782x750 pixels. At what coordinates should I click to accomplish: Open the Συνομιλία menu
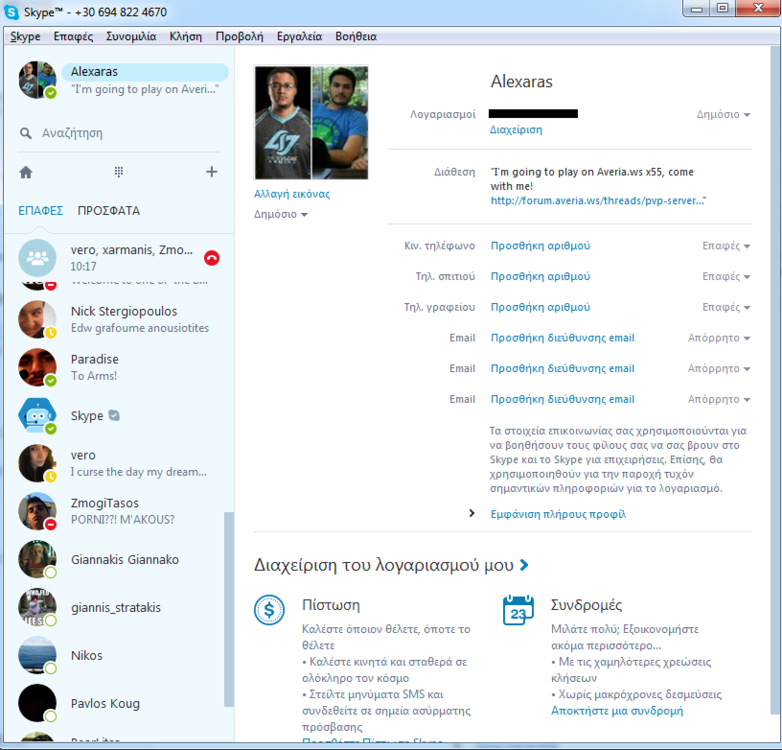point(131,36)
